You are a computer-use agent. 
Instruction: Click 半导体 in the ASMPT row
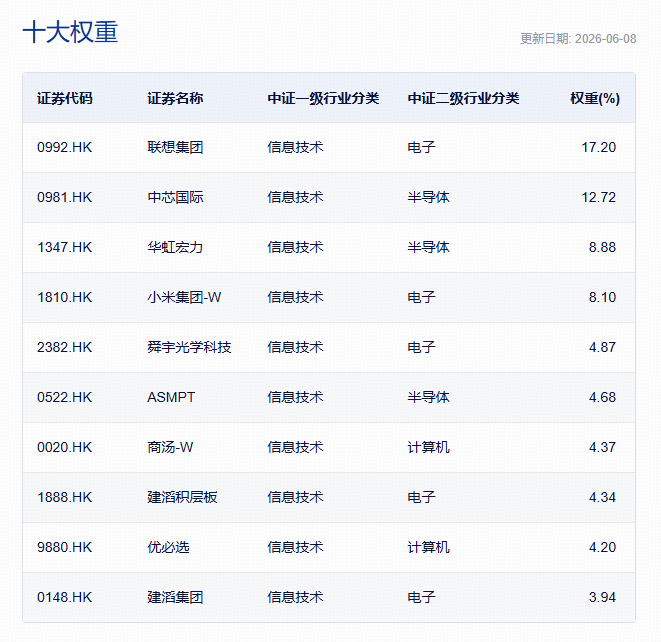click(x=428, y=397)
